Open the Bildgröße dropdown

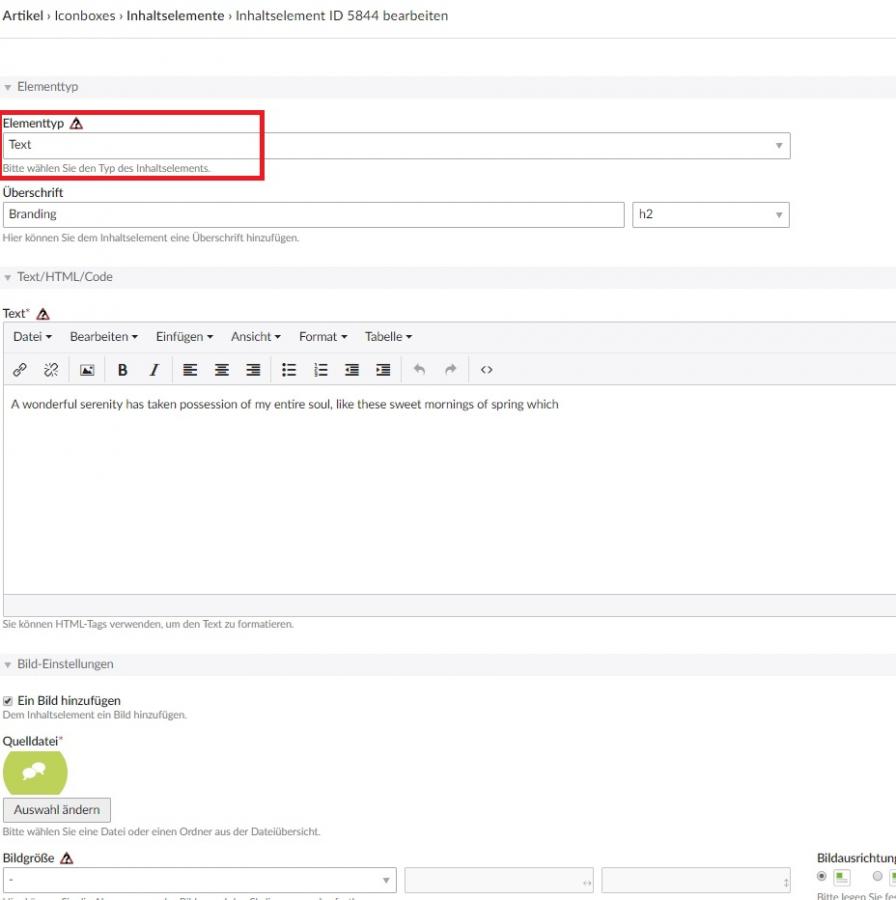pos(200,881)
